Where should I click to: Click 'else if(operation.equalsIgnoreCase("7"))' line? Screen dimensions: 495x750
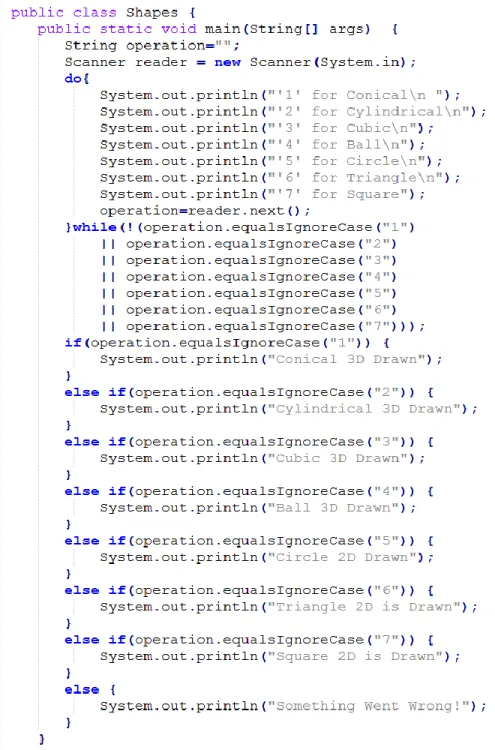[x=249, y=640]
